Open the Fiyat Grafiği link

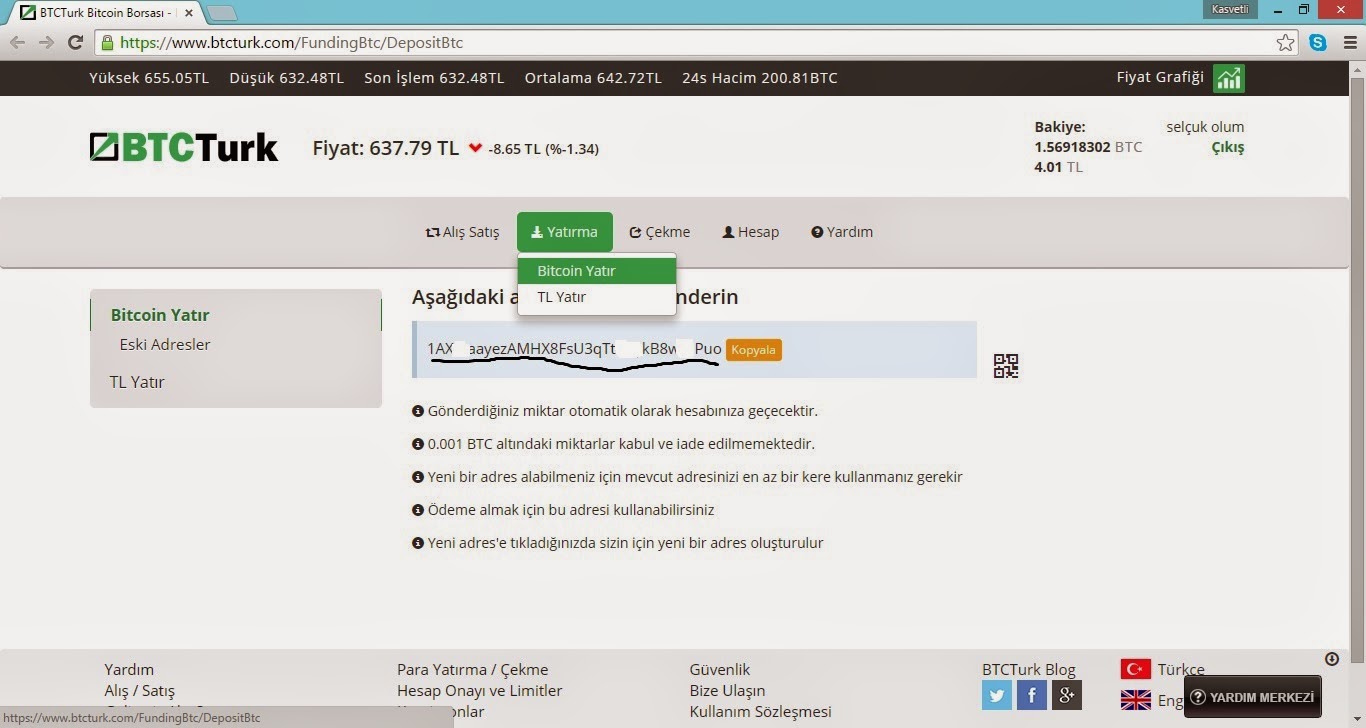1160,77
